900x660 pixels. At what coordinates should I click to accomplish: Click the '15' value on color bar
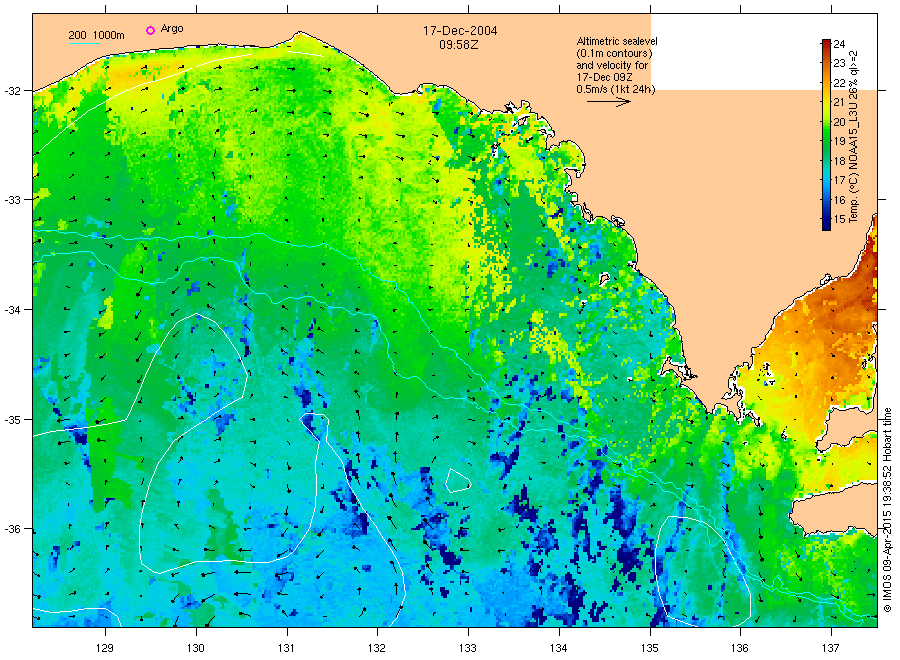(x=839, y=219)
